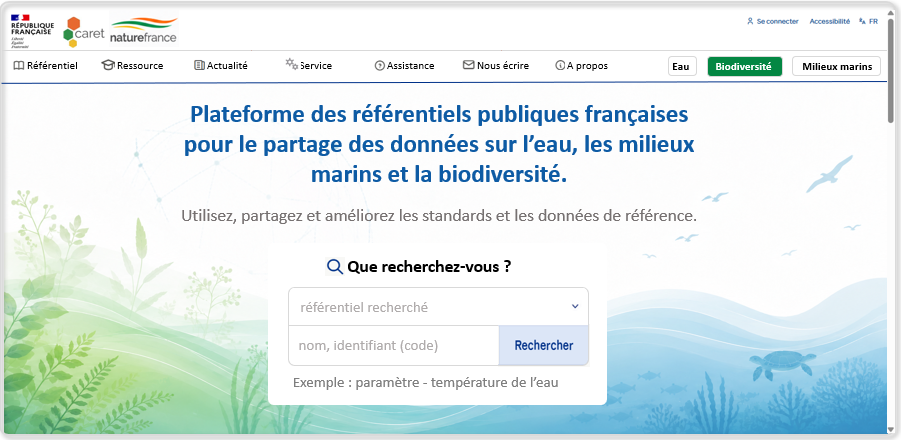Screen dimensions: 901x440
Task: Open the A propos menu
Action: click(x=582, y=65)
